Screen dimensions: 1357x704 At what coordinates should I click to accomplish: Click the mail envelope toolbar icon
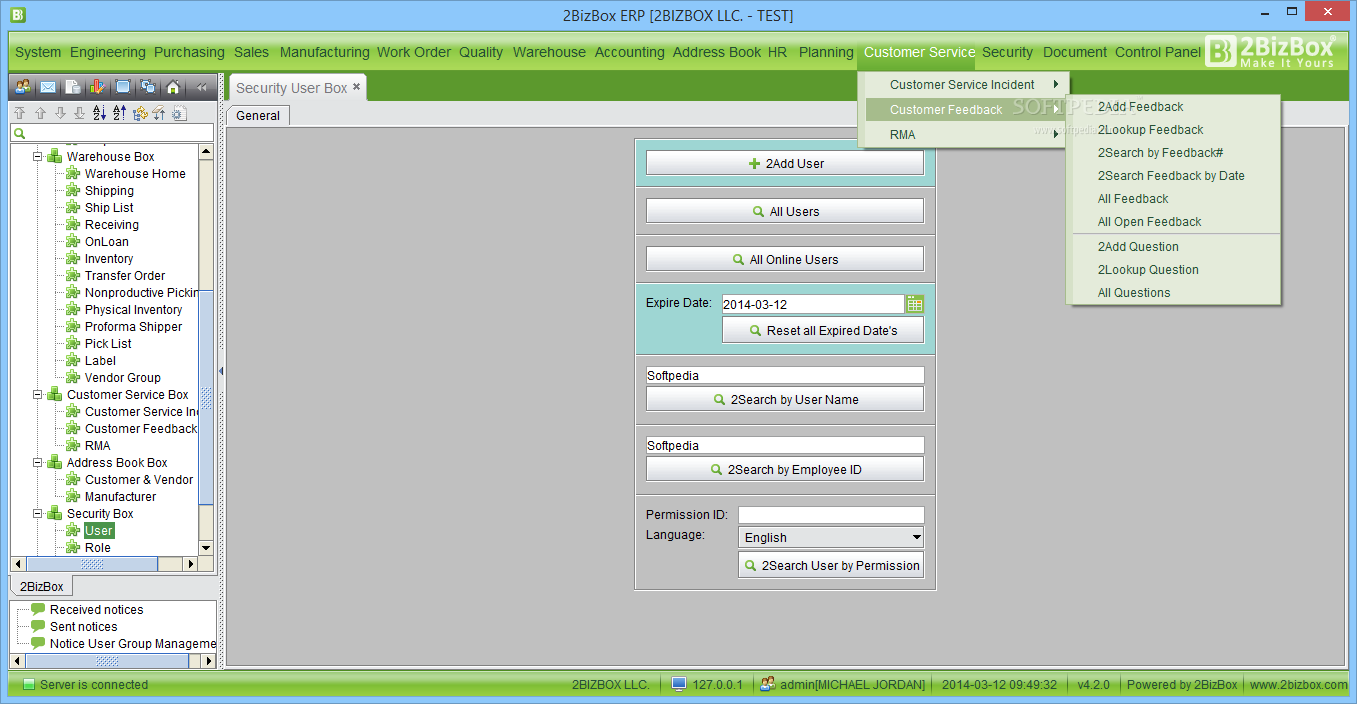[47, 87]
